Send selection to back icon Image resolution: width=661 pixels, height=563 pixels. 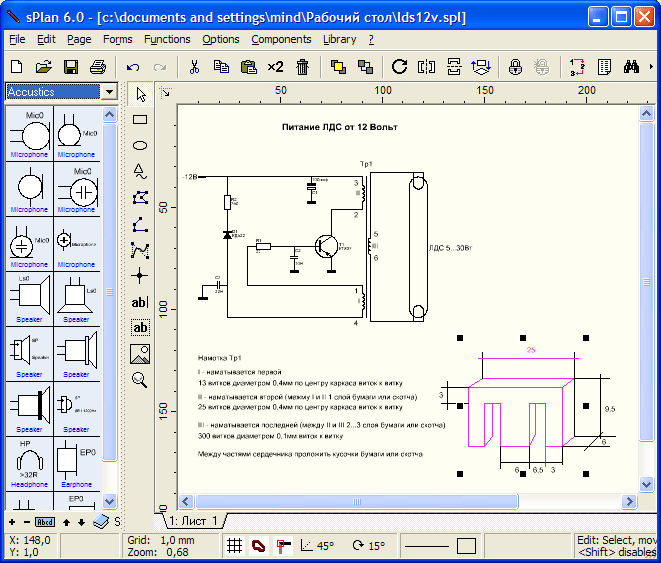point(365,67)
